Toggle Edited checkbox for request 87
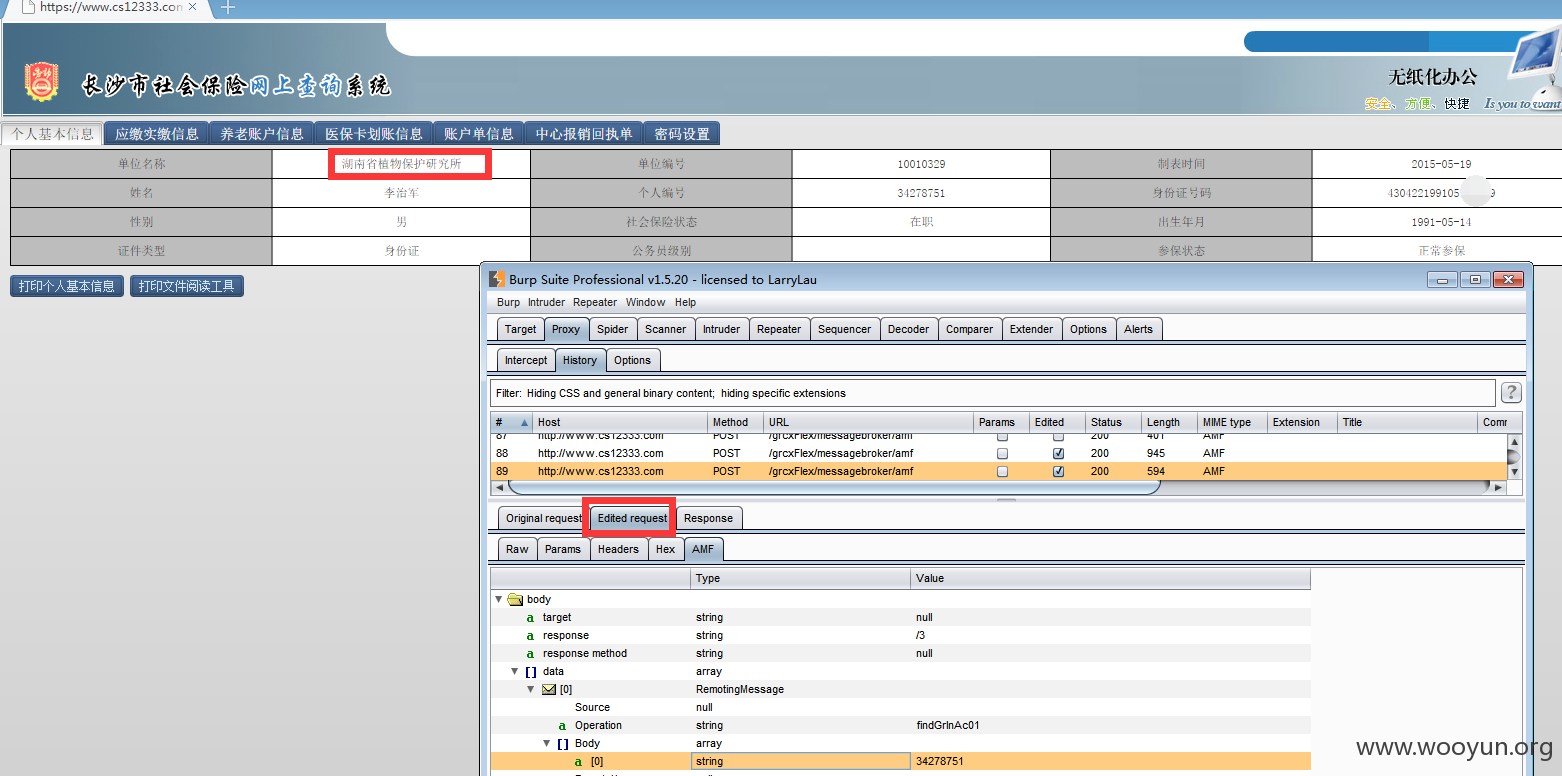 point(1058,437)
